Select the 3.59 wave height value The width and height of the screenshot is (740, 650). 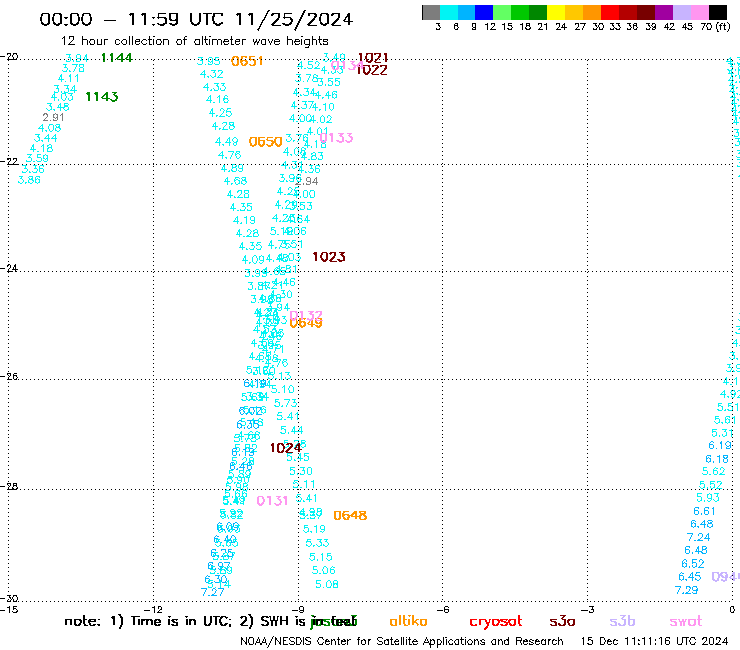click(x=37, y=159)
